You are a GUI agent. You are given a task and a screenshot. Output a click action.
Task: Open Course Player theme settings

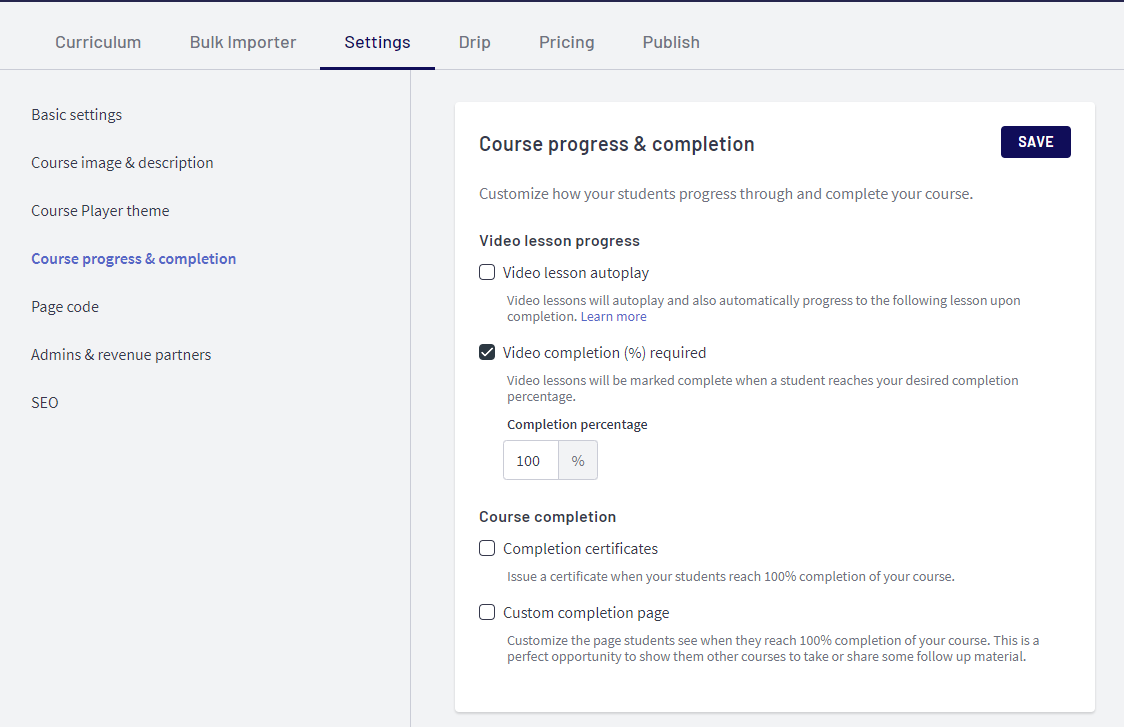(100, 210)
